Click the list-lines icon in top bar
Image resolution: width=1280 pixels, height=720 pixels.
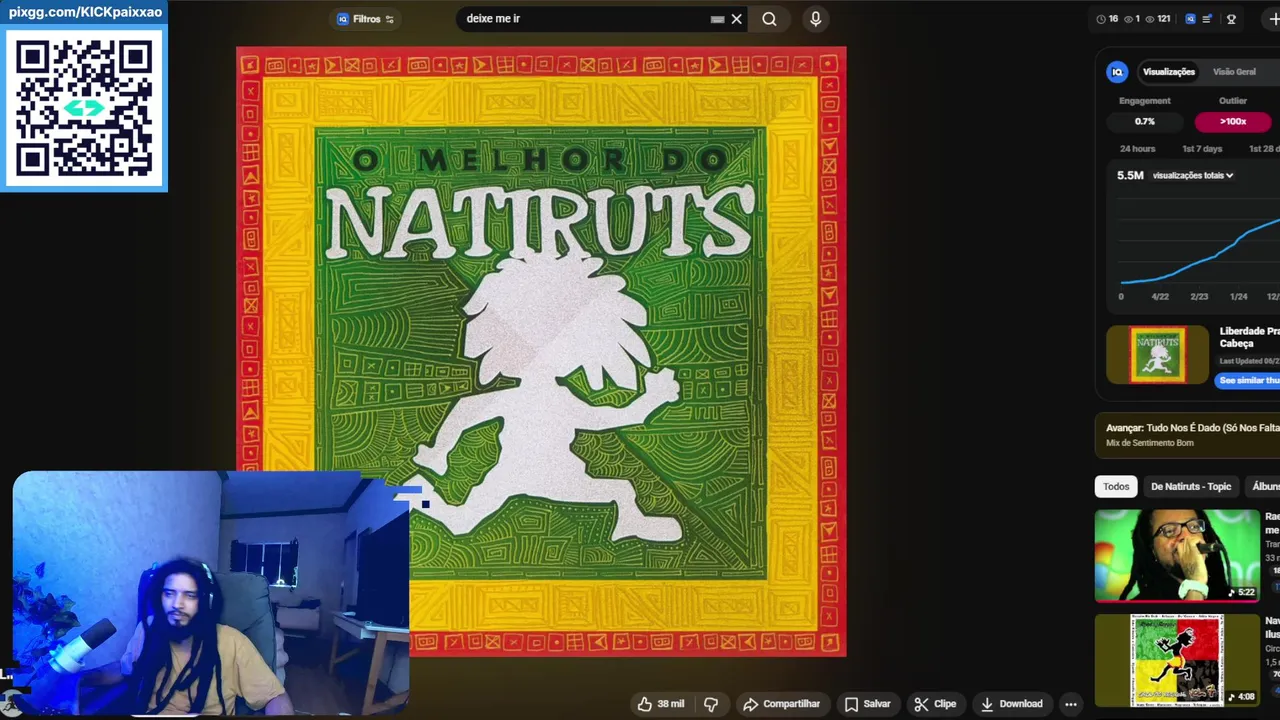(1208, 19)
